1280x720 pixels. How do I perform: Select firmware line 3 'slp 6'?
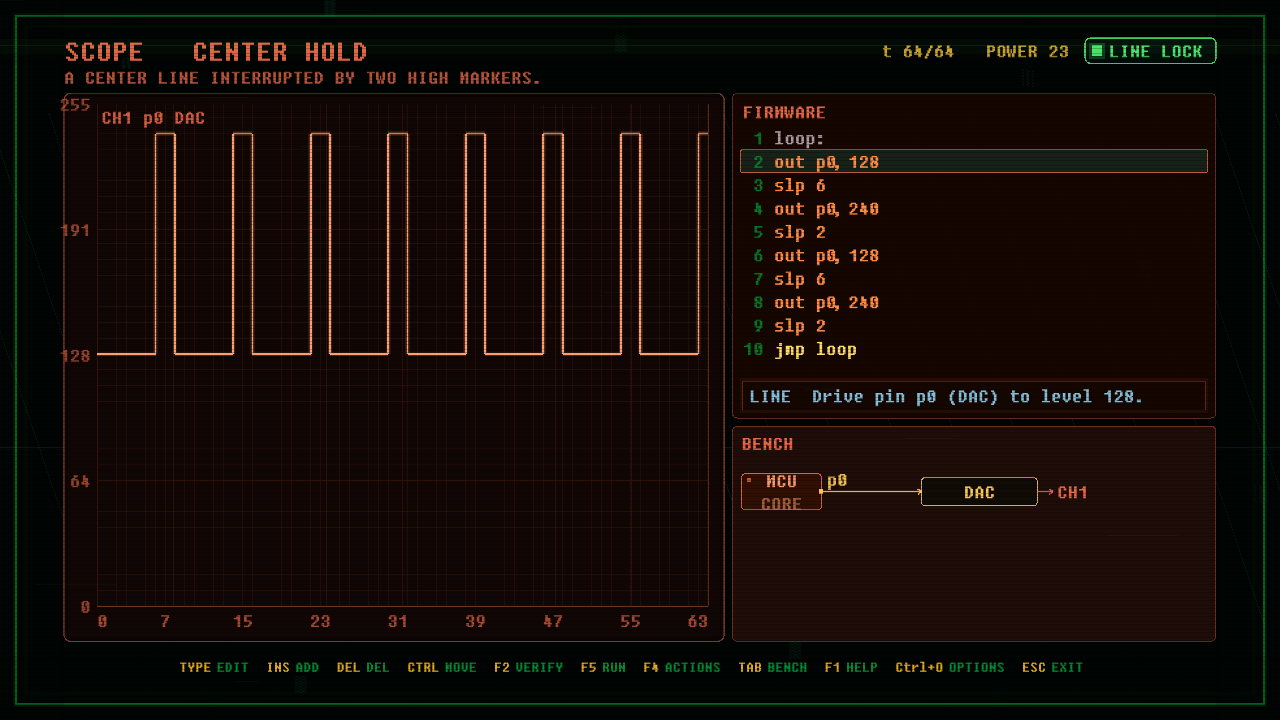[x=973, y=186]
